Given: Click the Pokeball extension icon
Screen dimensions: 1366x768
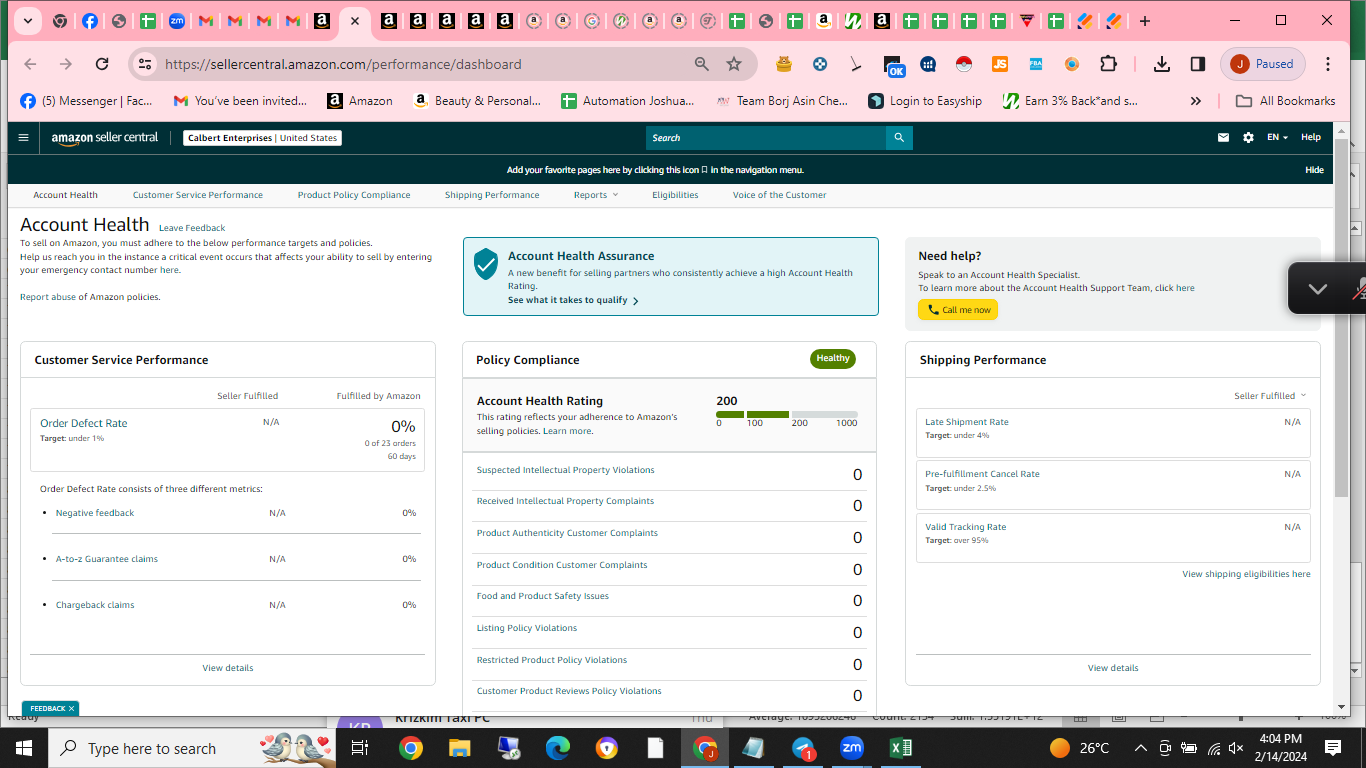Looking at the screenshot, I should click(x=964, y=64).
